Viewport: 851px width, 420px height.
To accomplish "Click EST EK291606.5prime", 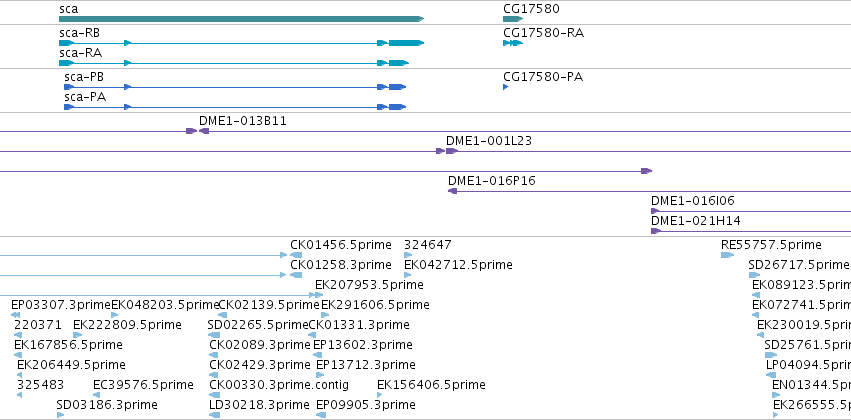I will coord(375,305).
